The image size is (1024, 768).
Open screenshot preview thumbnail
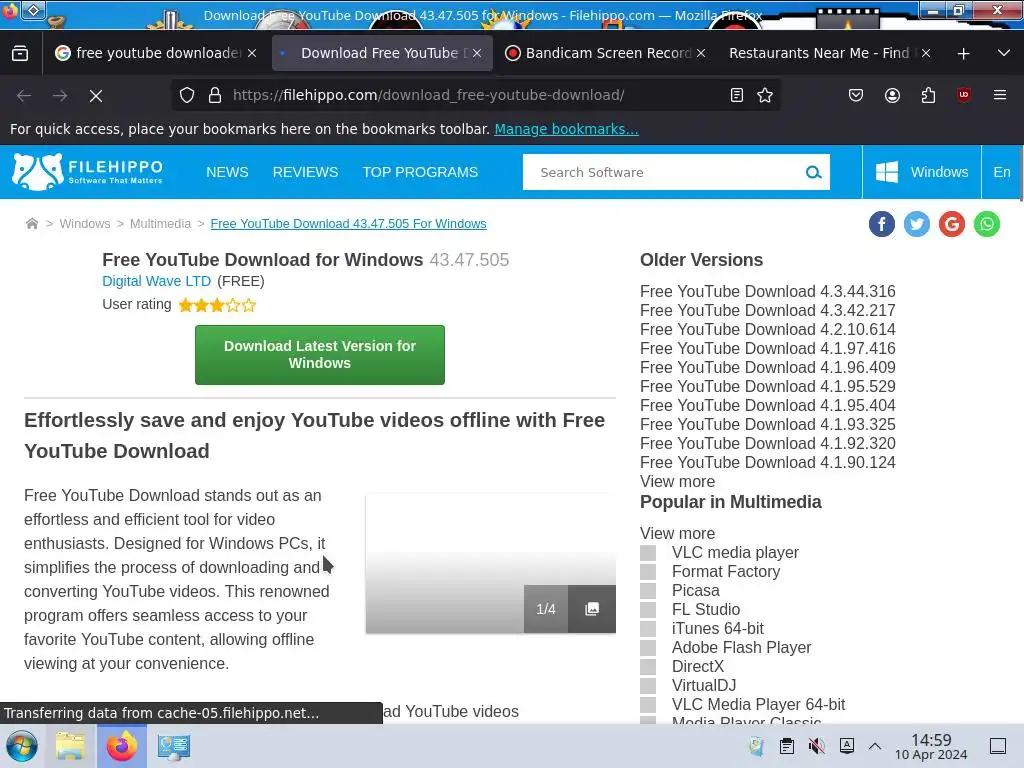tap(490, 563)
